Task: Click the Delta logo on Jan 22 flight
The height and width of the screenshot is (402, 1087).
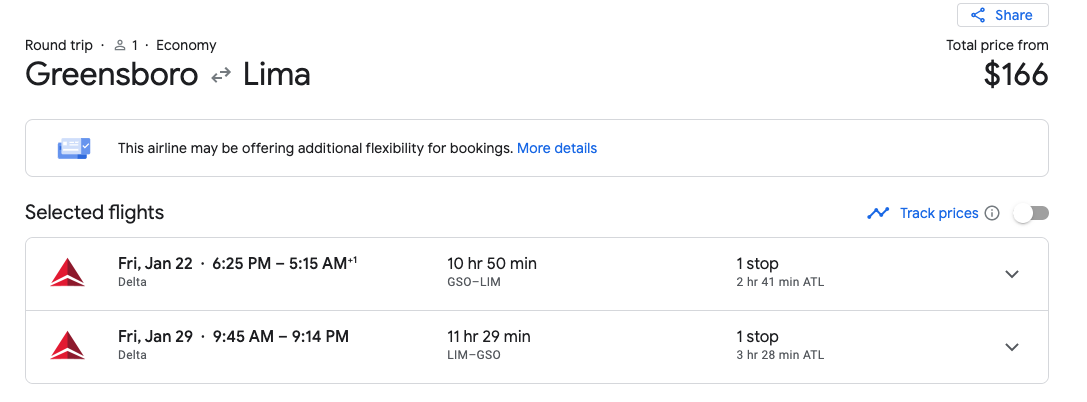Action: point(67,273)
